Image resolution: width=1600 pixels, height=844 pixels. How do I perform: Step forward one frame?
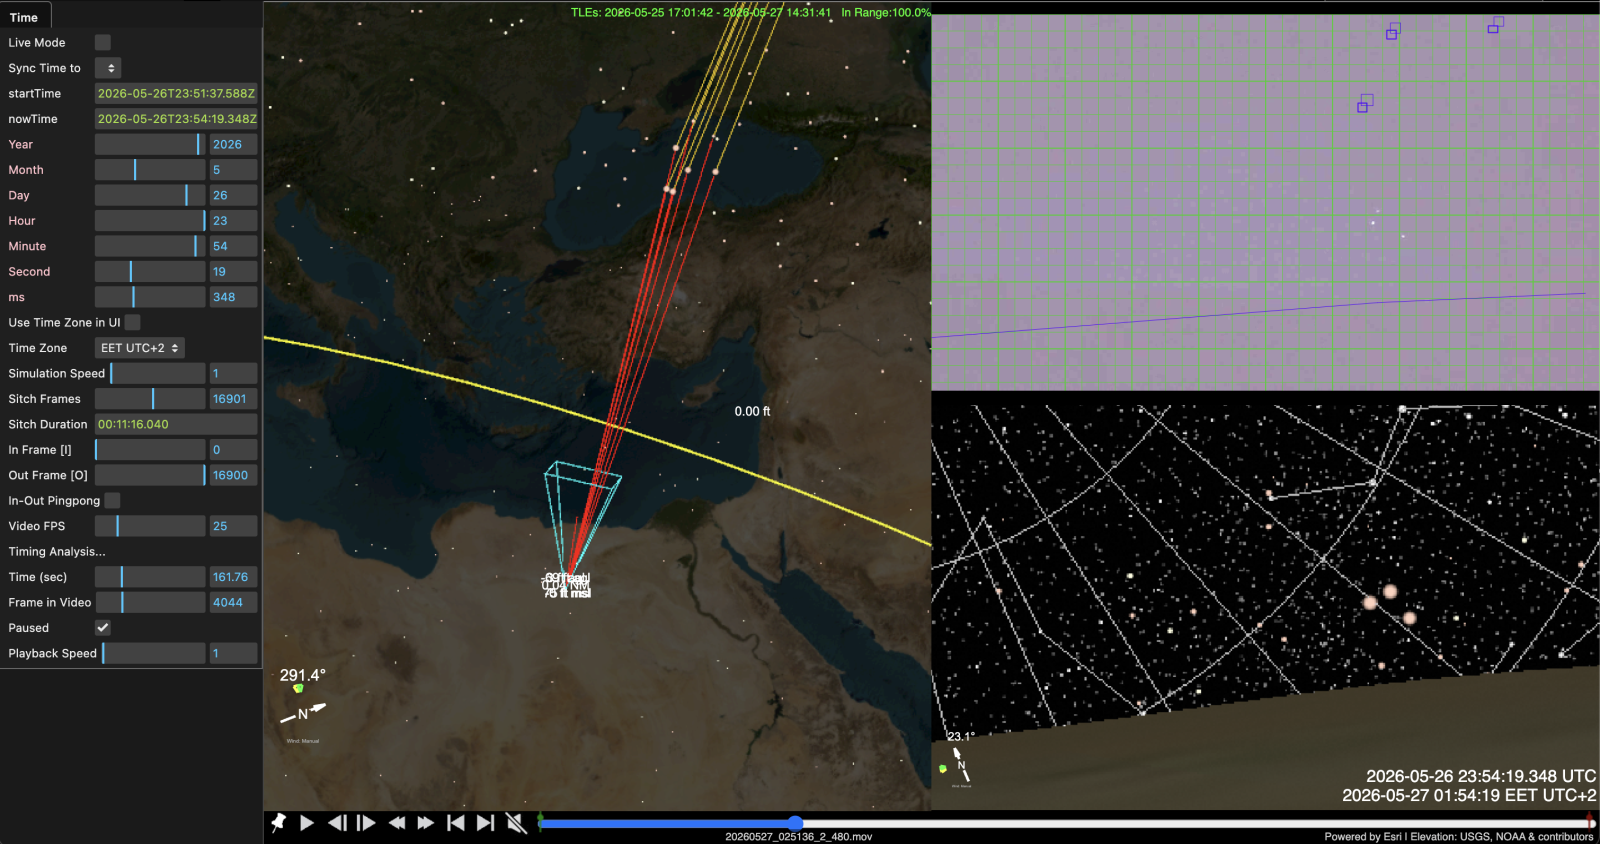click(366, 822)
